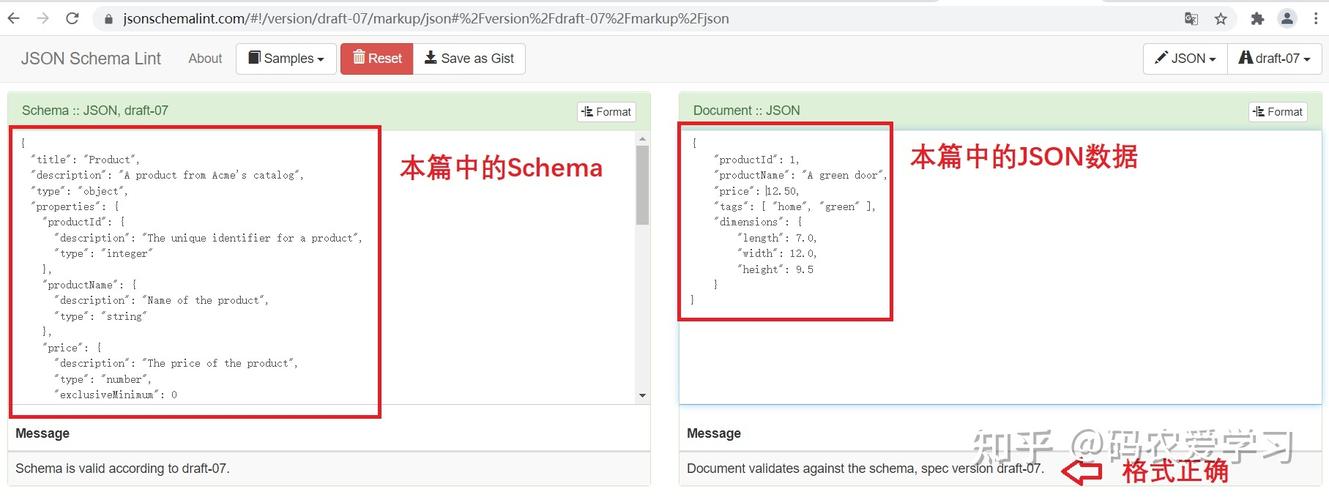Open the browser three-dot menu
The image size is (1329, 500).
pos(1315,18)
